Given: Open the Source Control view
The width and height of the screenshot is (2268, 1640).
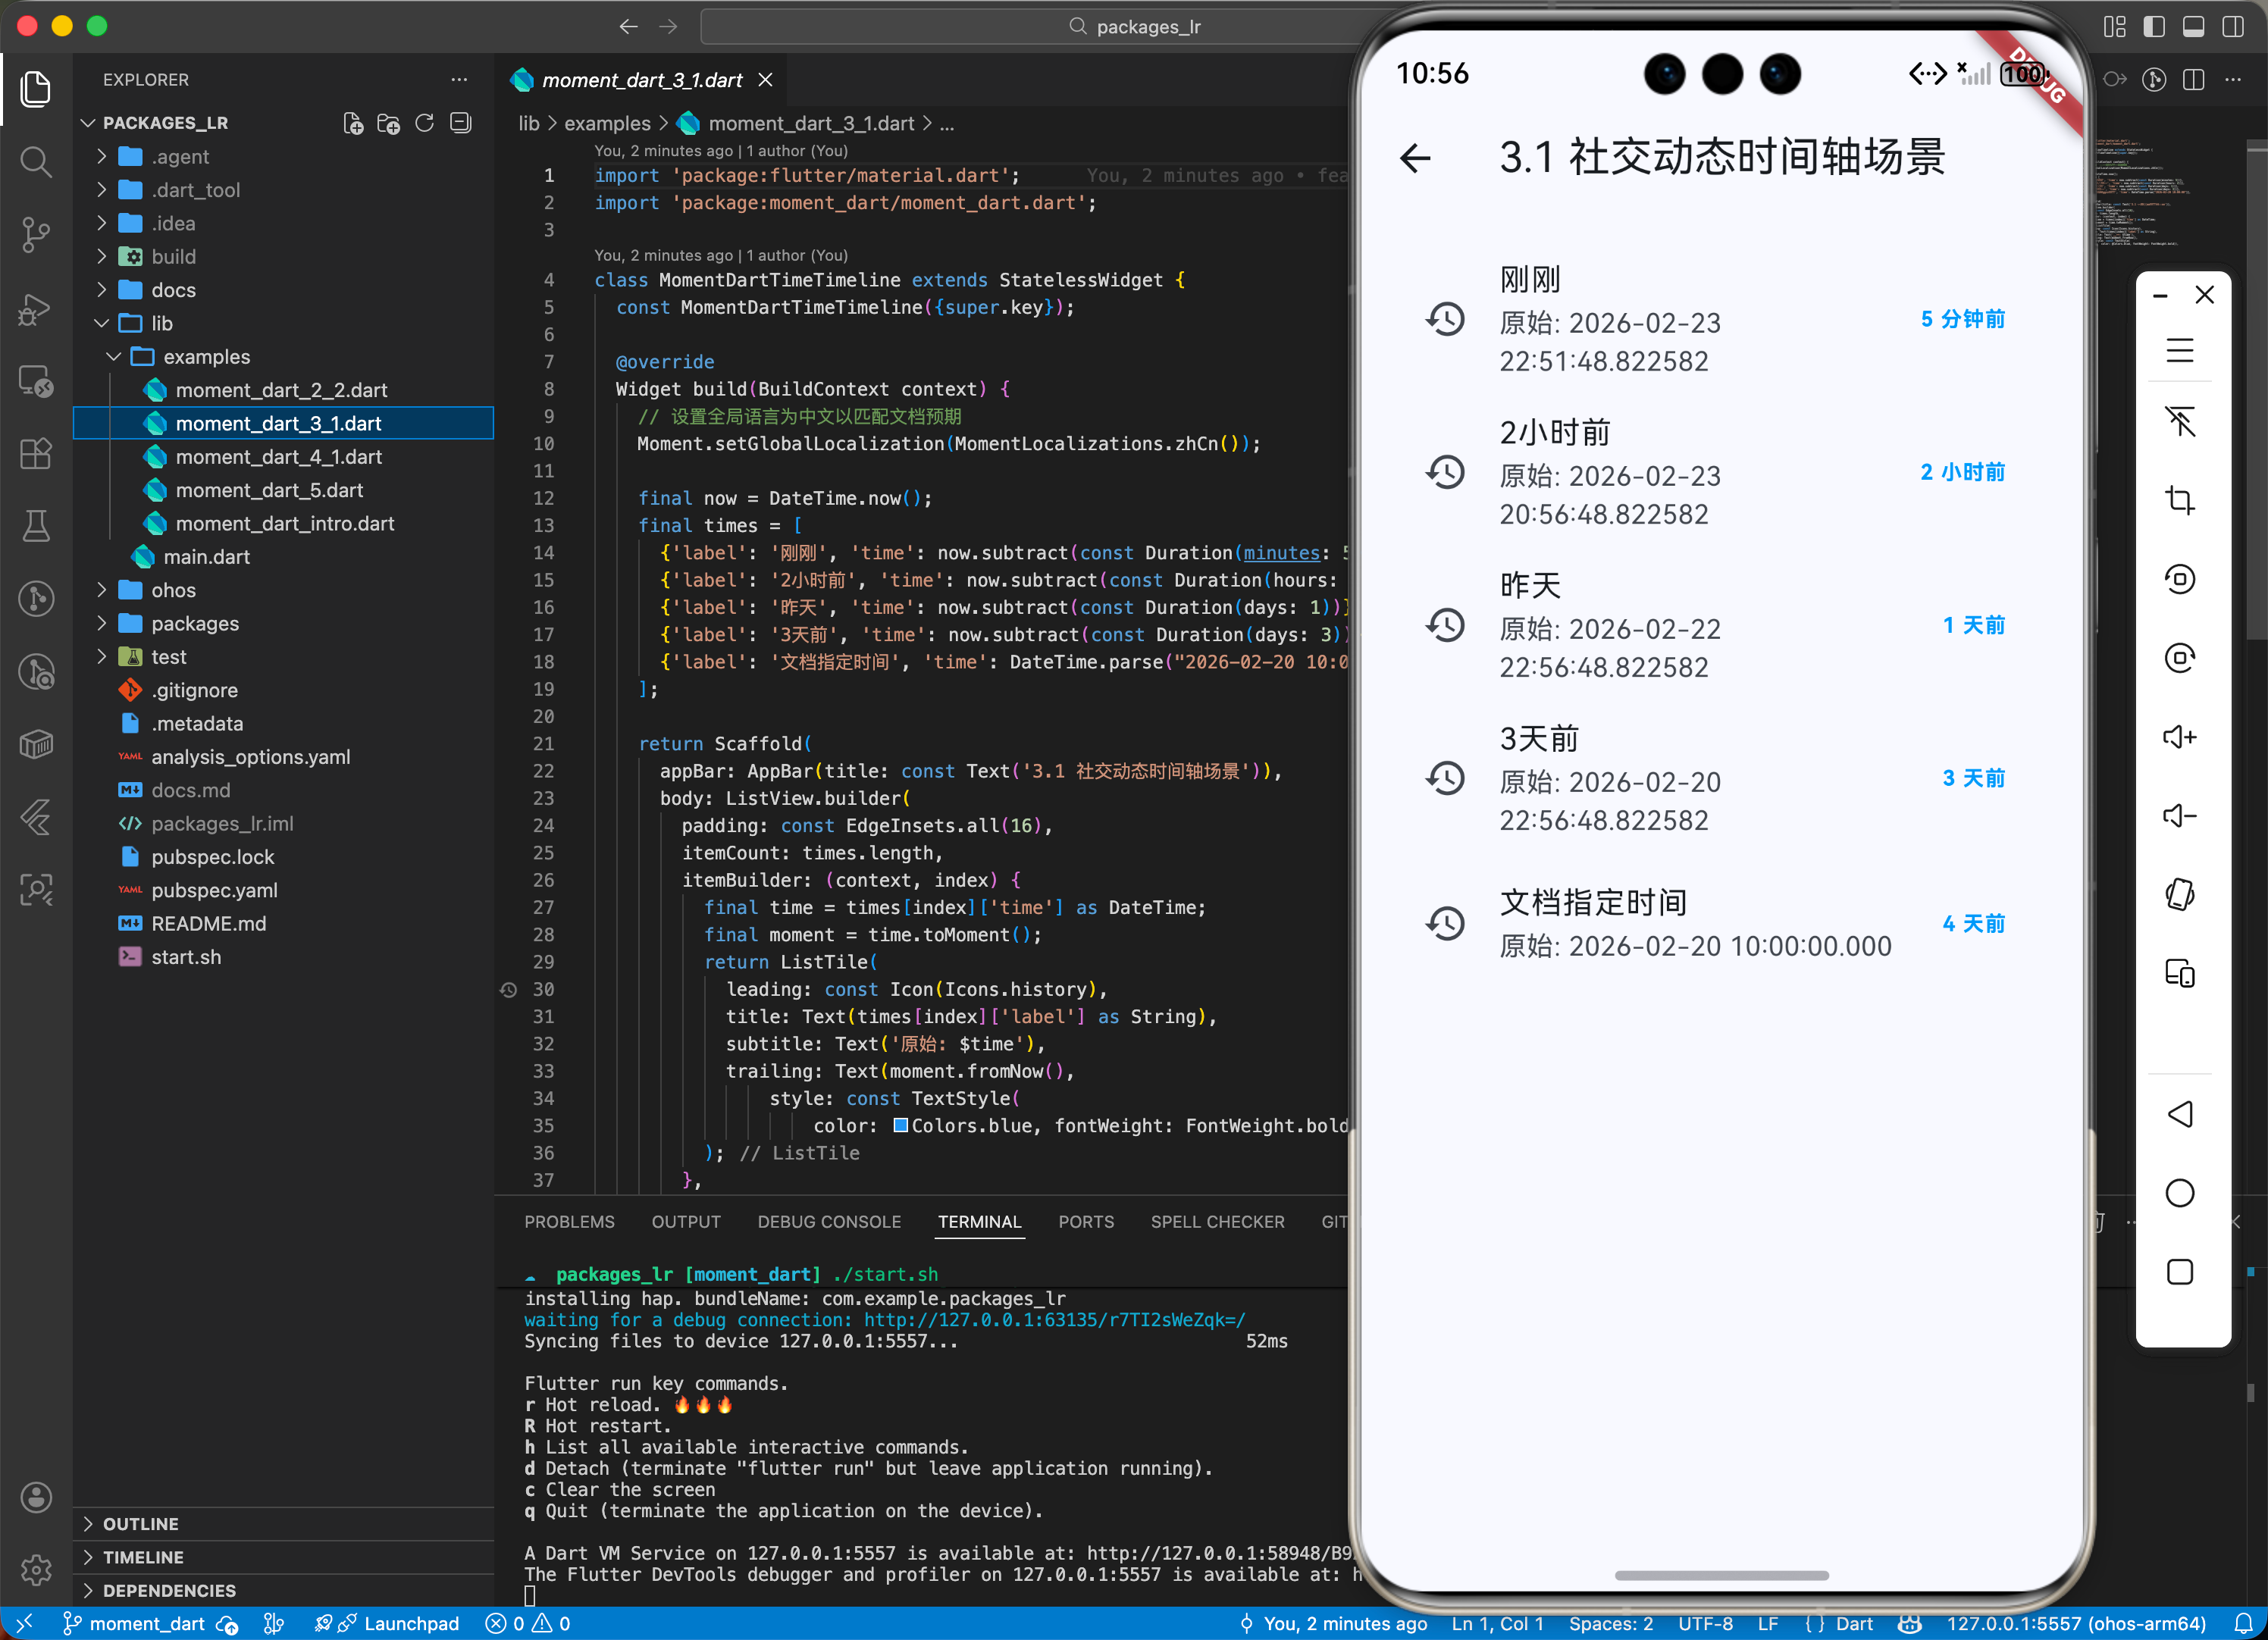Looking at the screenshot, I should pos(36,235).
